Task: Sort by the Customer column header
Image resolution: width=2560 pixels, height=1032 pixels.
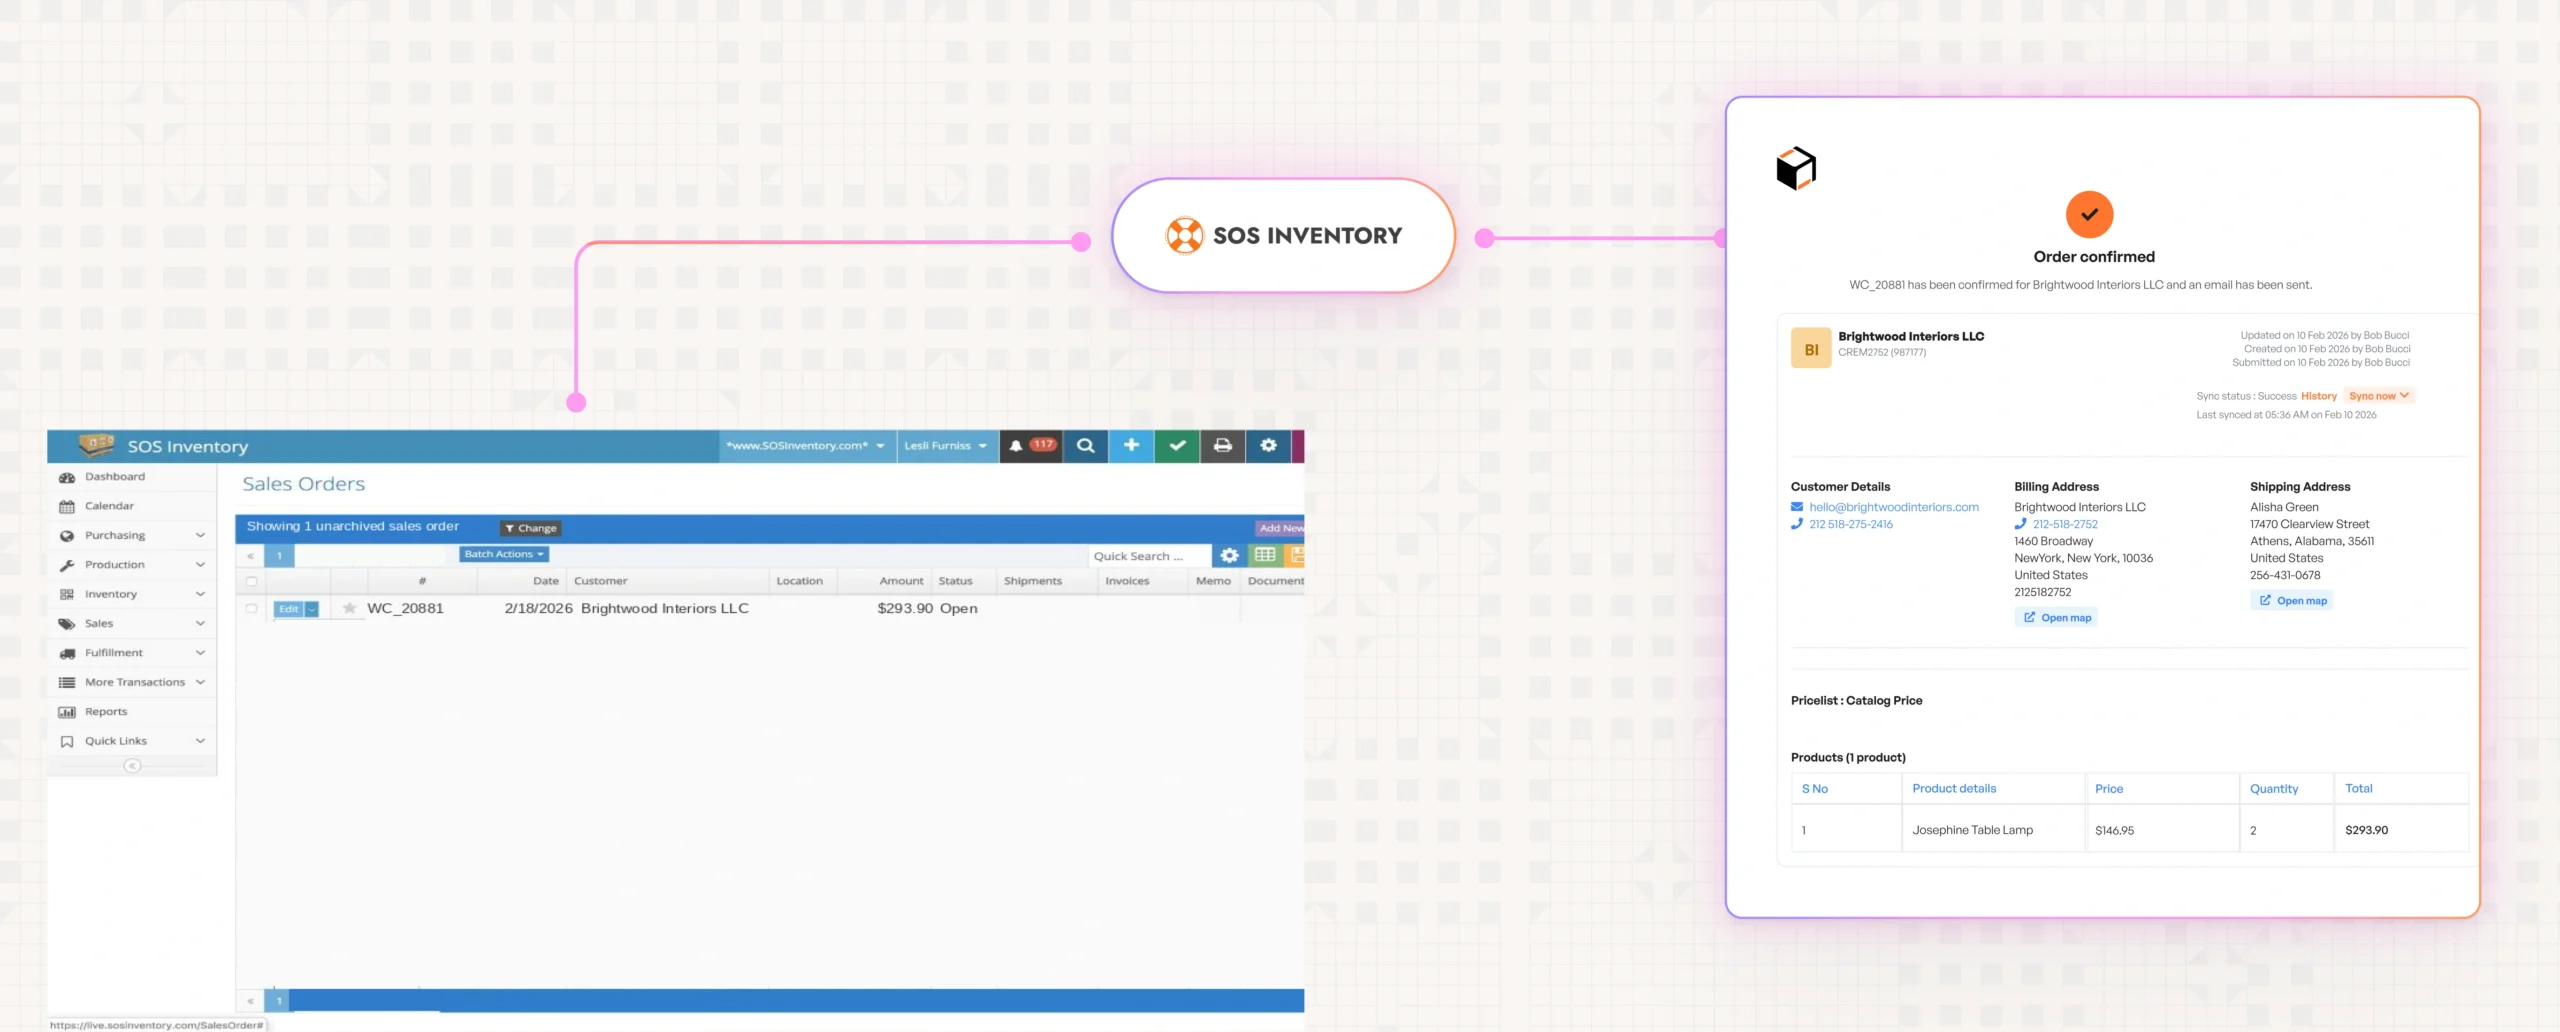Action: click(x=601, y=581)
